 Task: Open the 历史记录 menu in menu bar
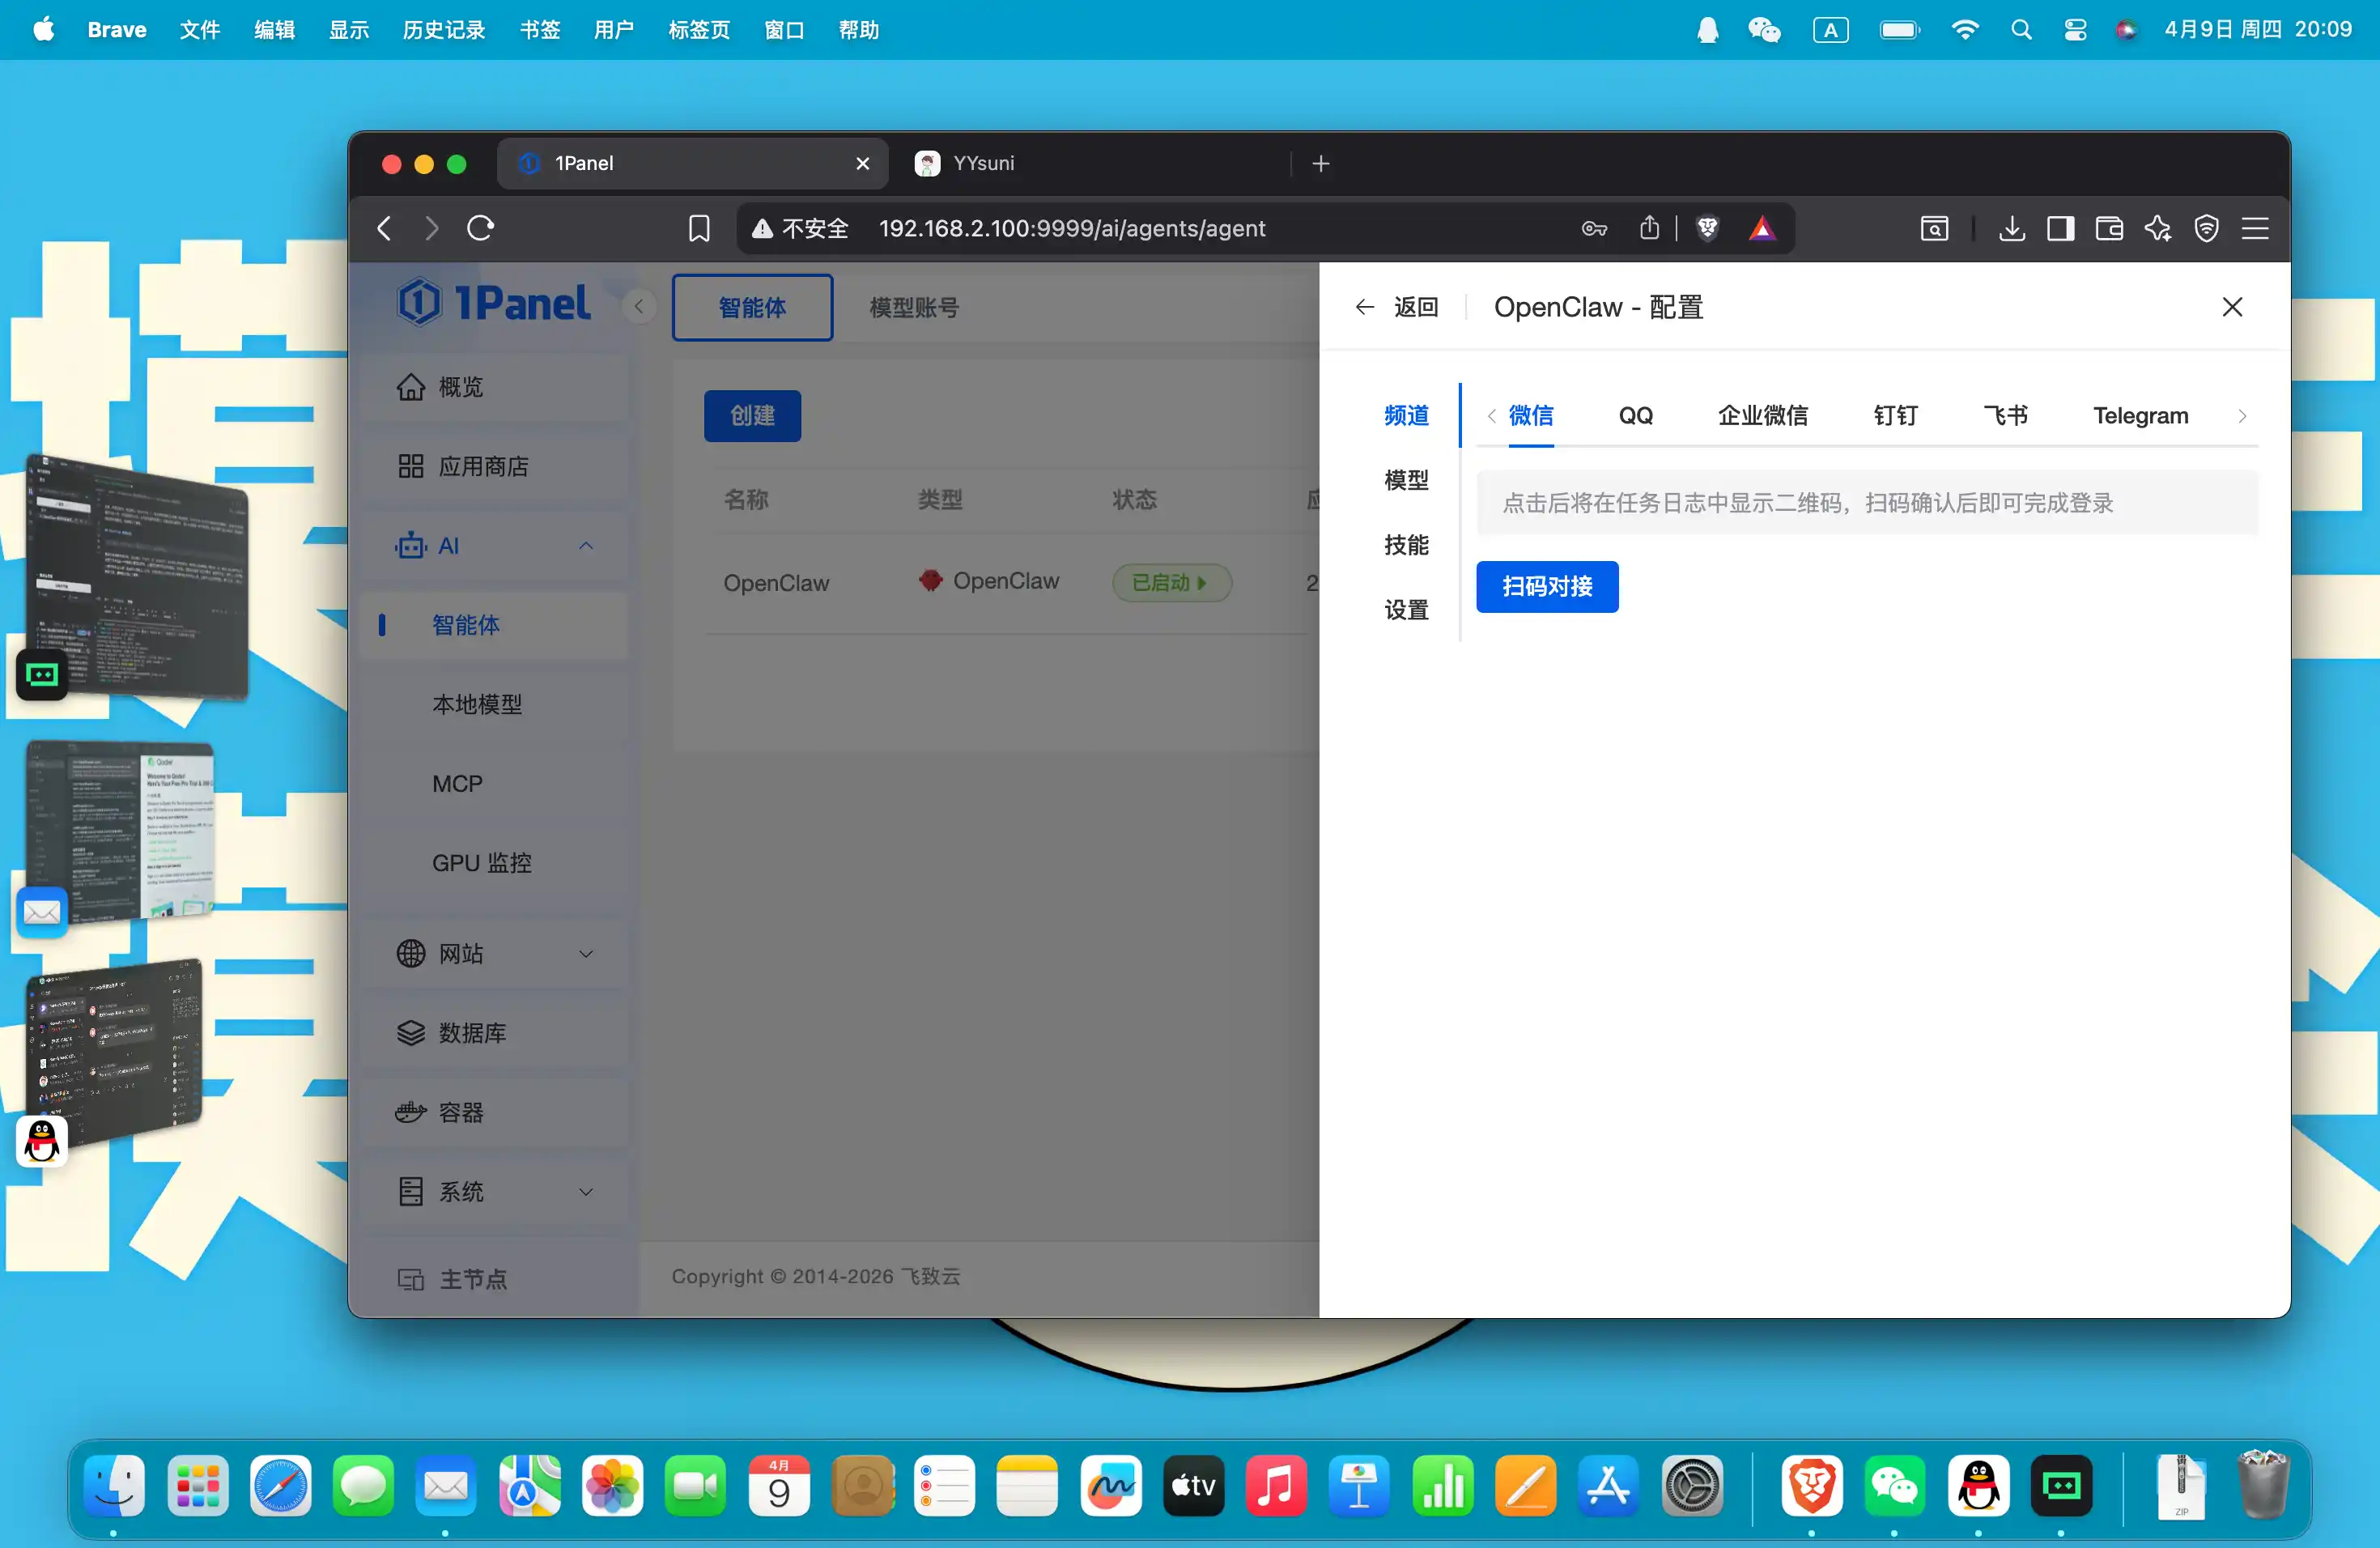(x=444, y=30)
